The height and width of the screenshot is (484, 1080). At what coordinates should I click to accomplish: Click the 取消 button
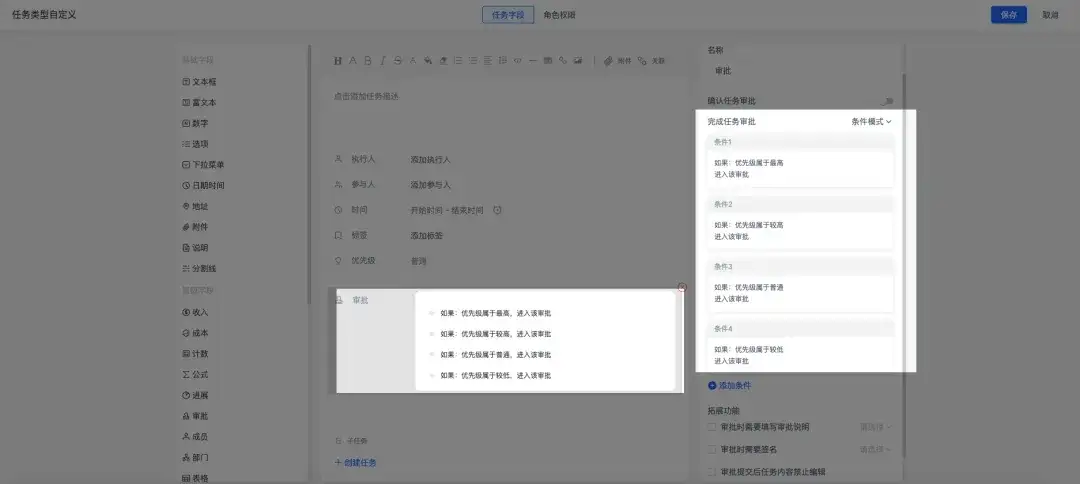pyautogui.click(x=1050, y=15)
